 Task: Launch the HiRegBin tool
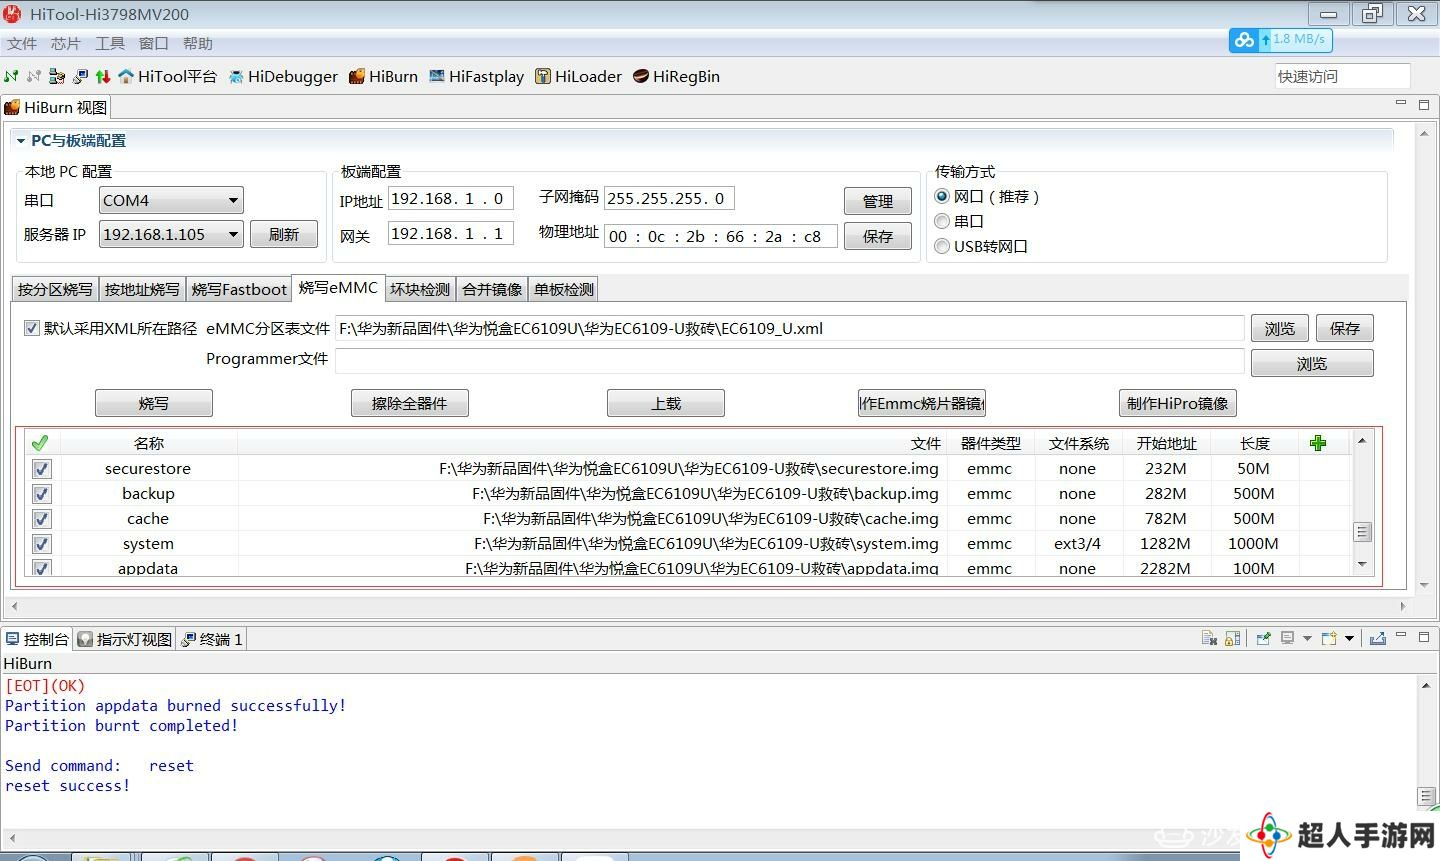676,76
